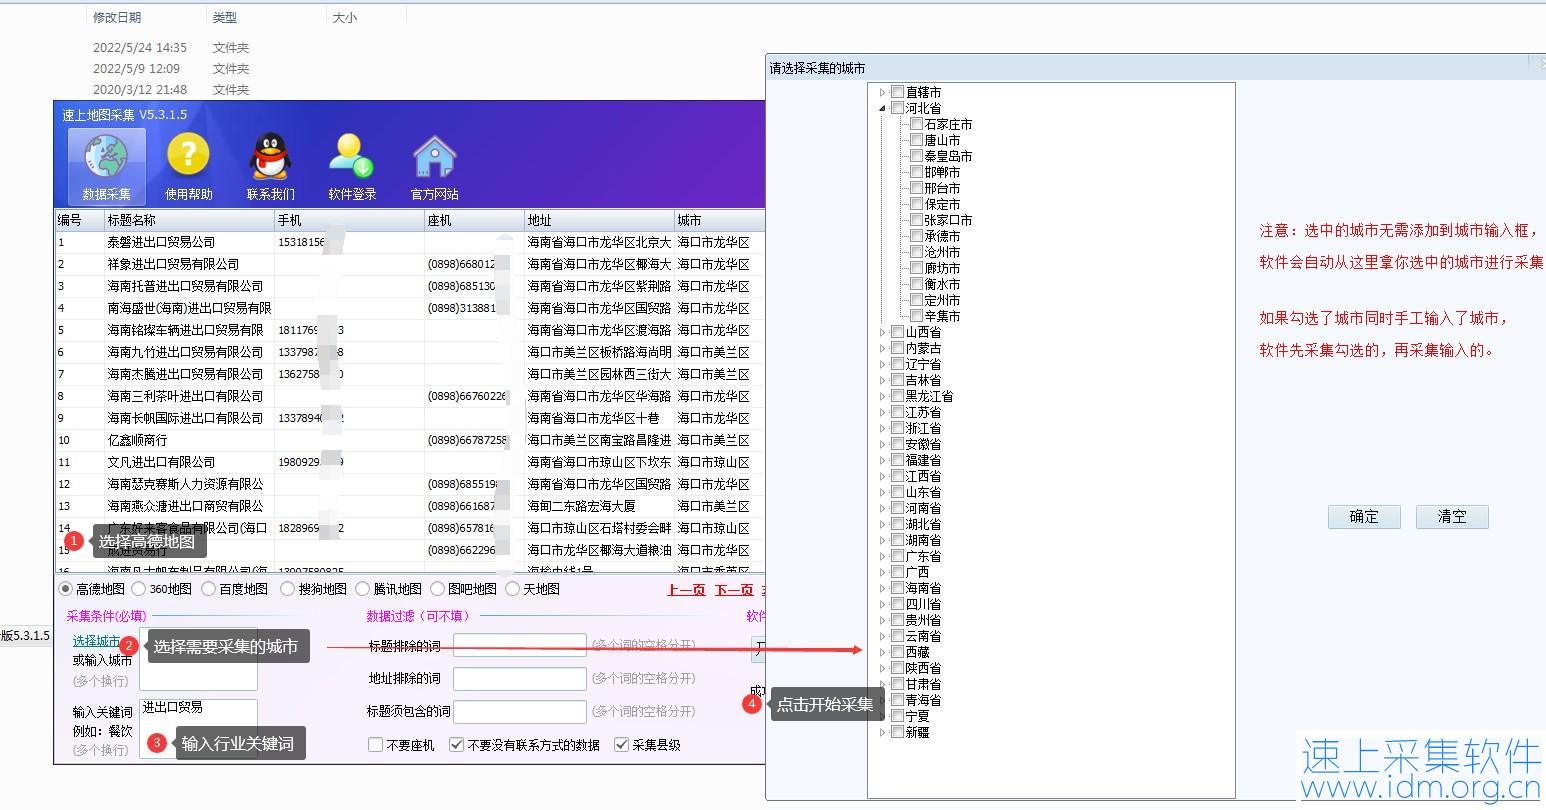The height and width of the screenshot is (810, 1546).
Task: Toggle the 不要座机 checkbox
Action: pyautogui.click(x=375, y=745)
